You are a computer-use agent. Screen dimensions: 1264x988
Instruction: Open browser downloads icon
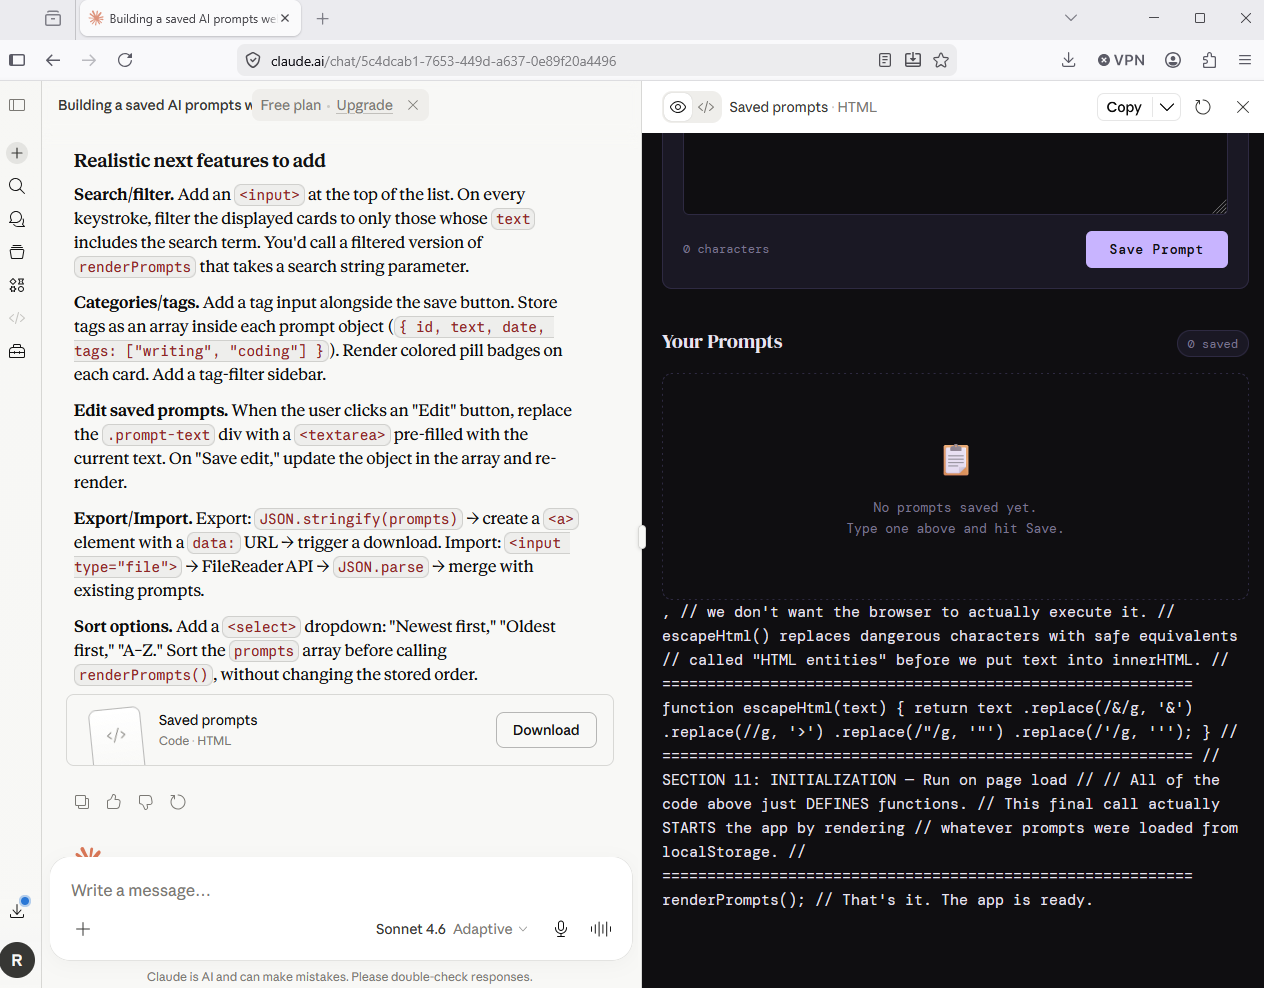tap(1069, 60)
